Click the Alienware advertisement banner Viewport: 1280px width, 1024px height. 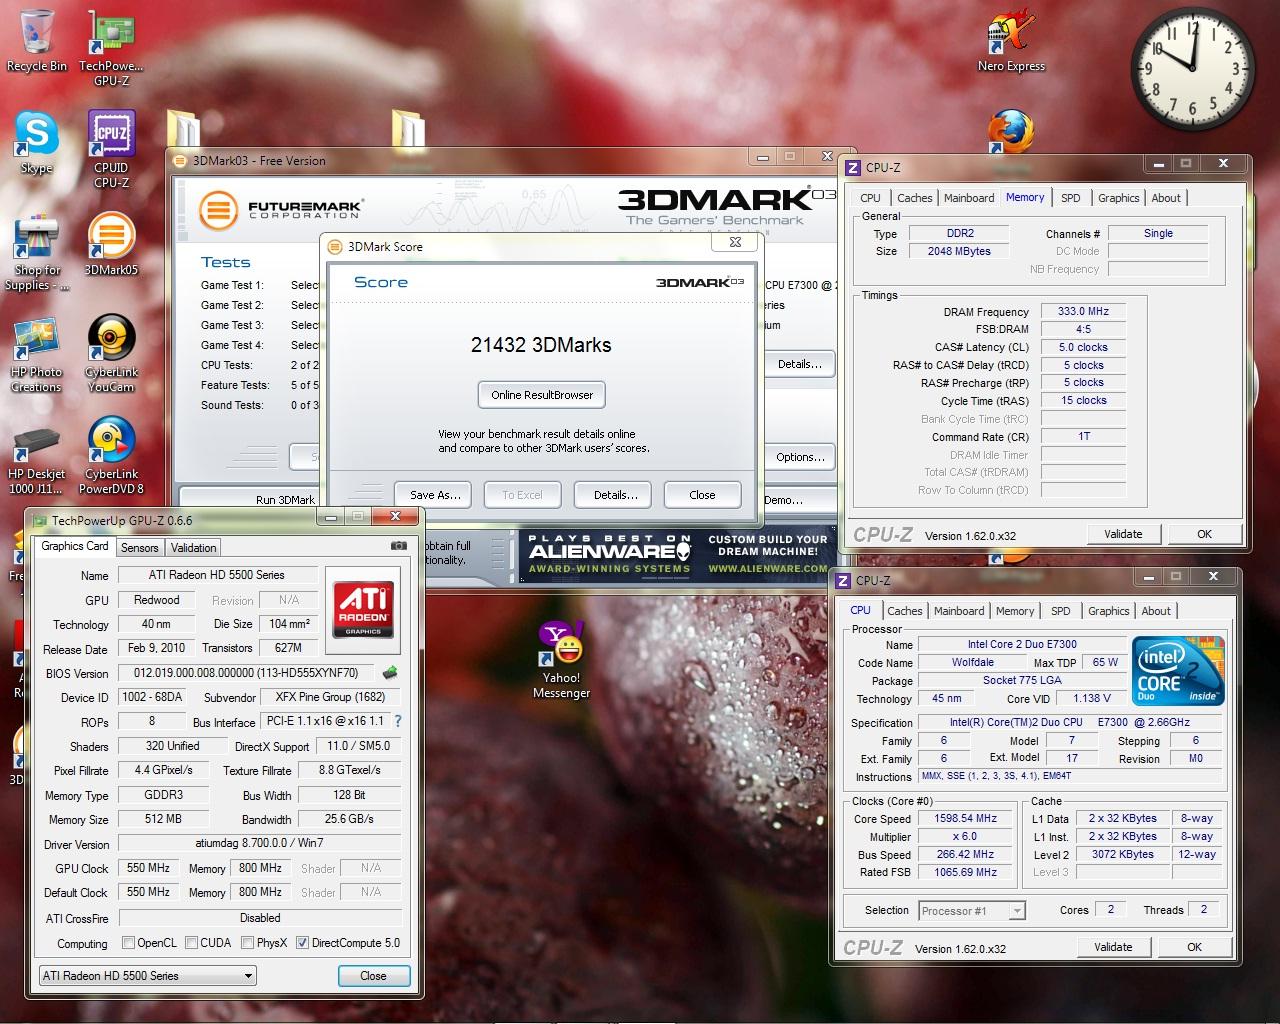[x=680, y=554]
